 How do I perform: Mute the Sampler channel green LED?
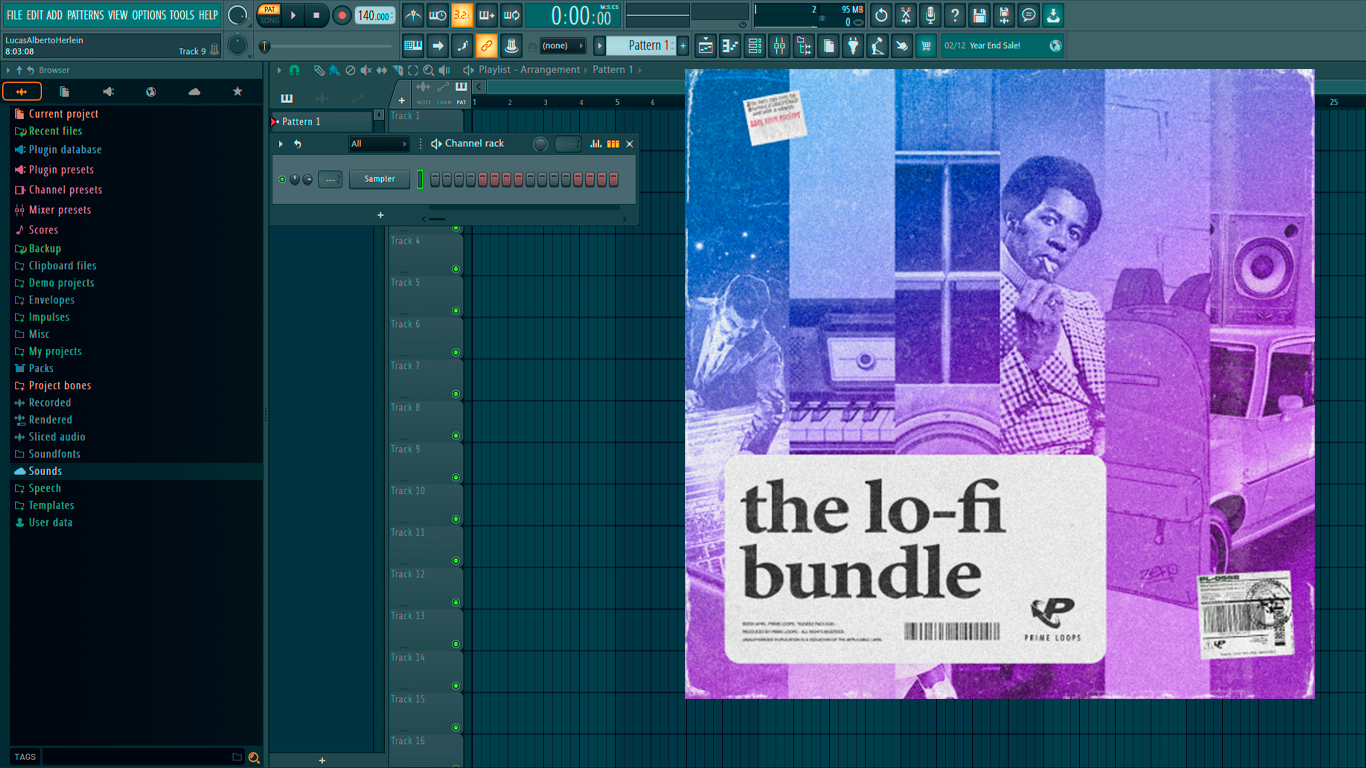282,179
